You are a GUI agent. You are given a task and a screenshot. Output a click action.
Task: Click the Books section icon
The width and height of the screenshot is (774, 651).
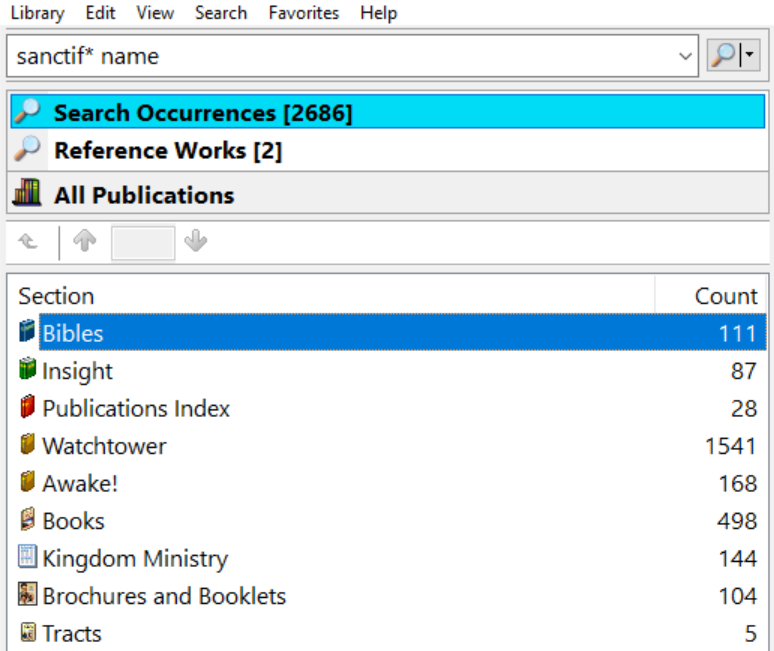pyautogui.click(x=28, y=519)
